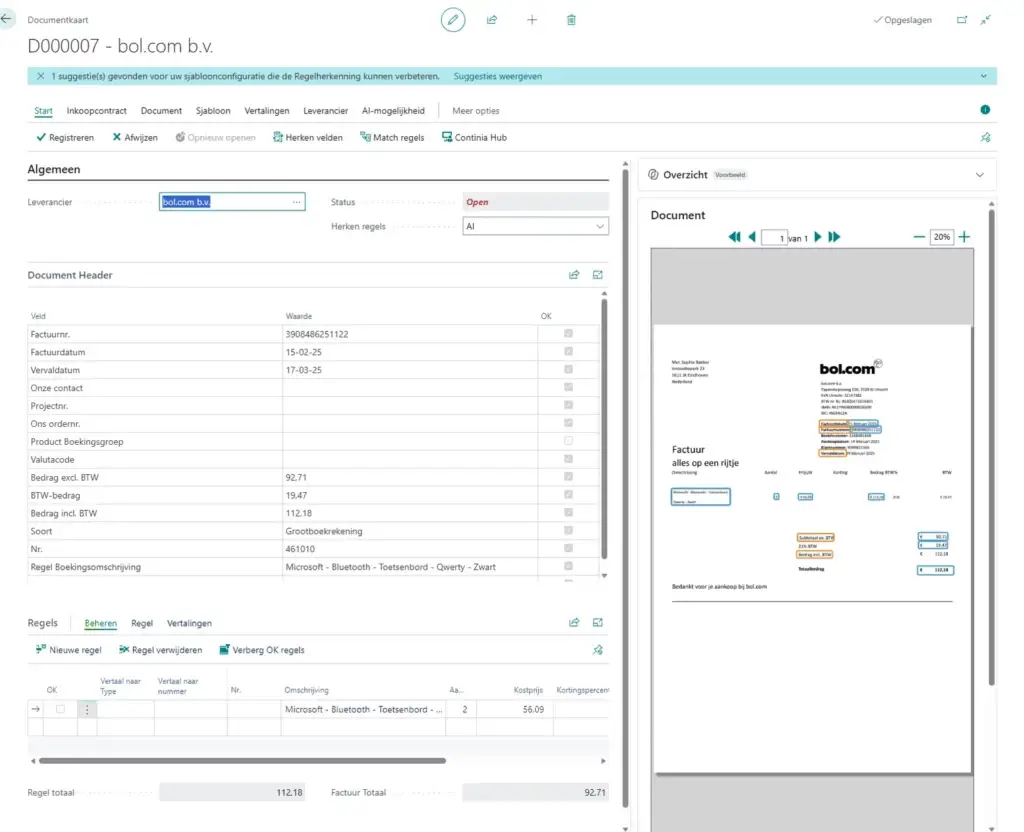This screenshot has width=1024, height=832.
Task: Zoom in document preview with plus
Action: pyautogui.click(x=964, y=236)
